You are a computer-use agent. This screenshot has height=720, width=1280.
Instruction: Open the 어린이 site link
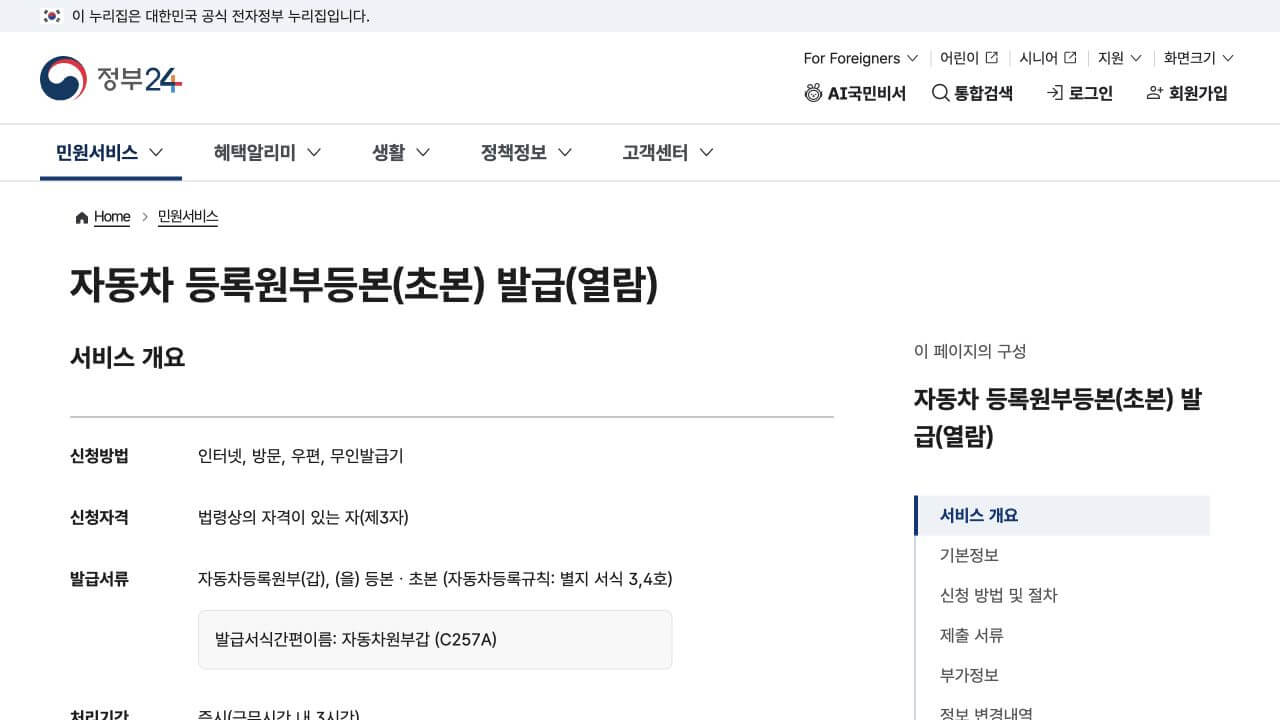[969, 58]
